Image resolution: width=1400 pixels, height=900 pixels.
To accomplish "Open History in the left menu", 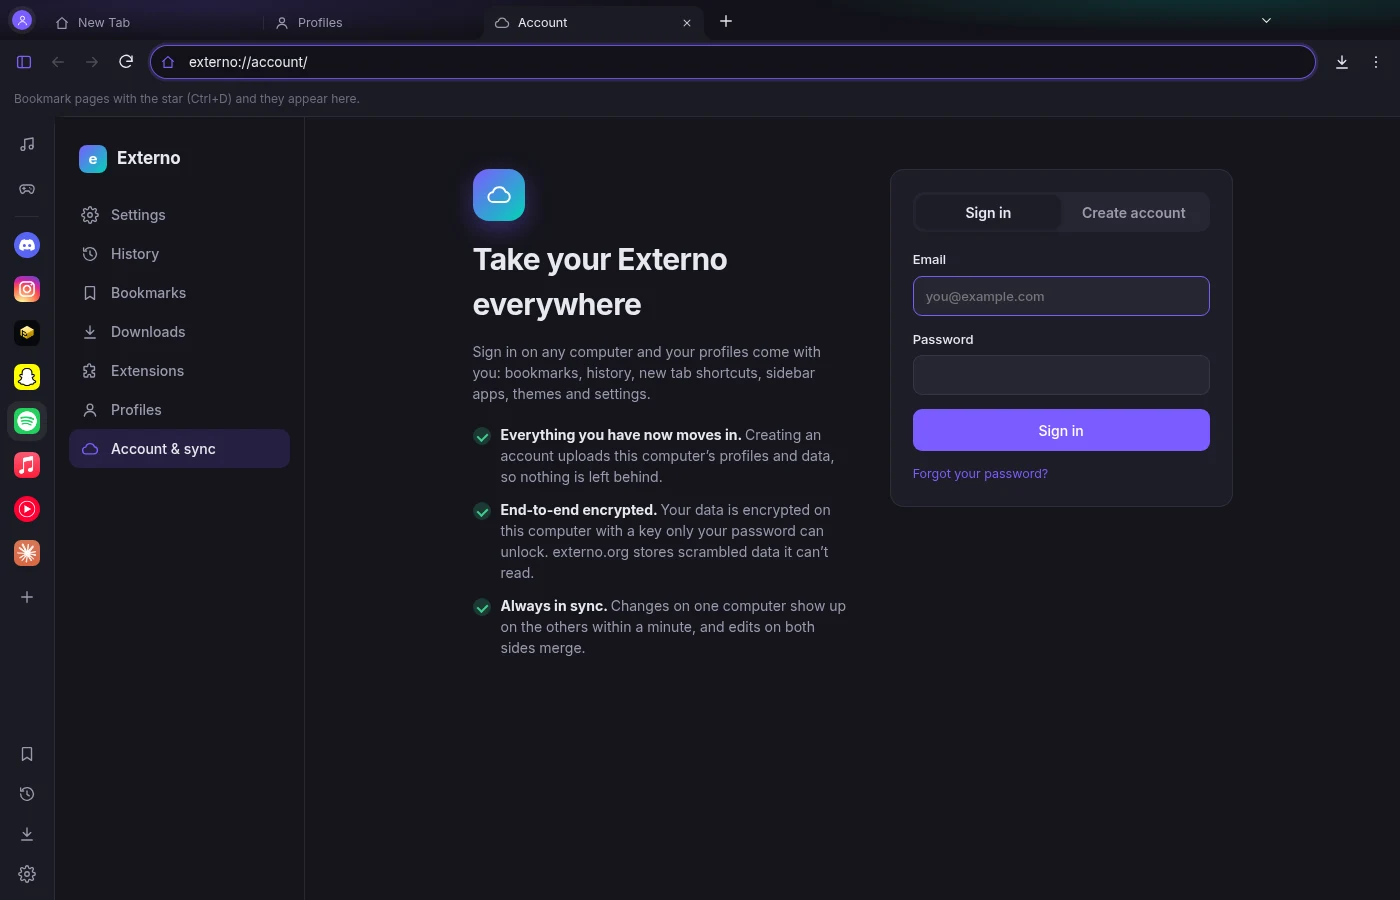I will (179, 254).
